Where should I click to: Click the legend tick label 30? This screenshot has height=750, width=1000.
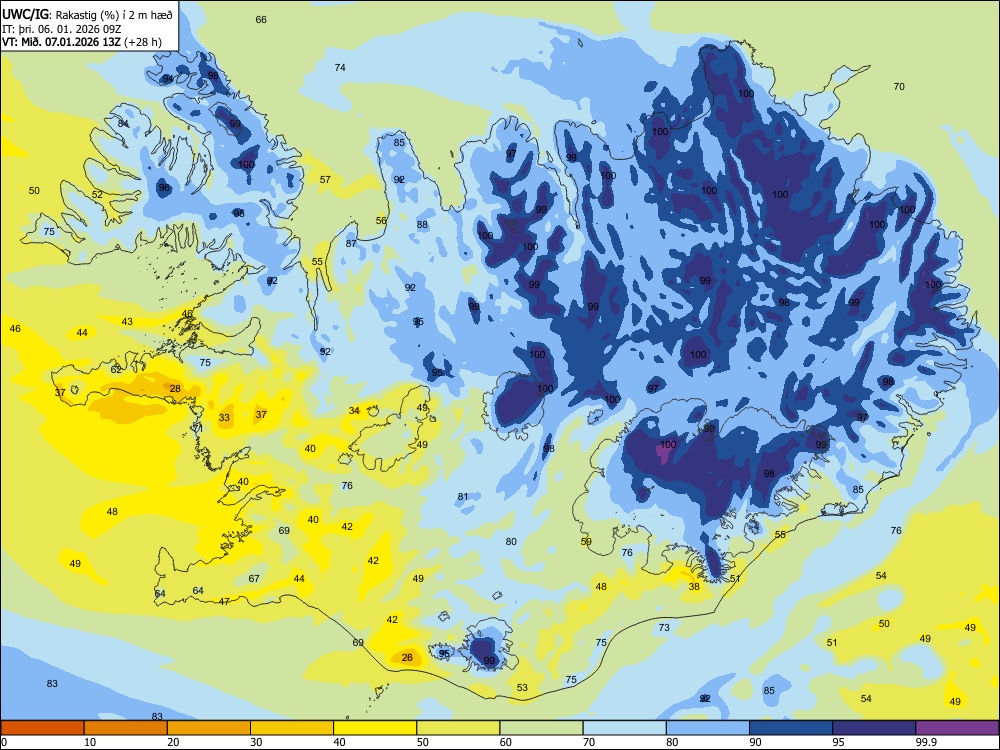point(256,742)
